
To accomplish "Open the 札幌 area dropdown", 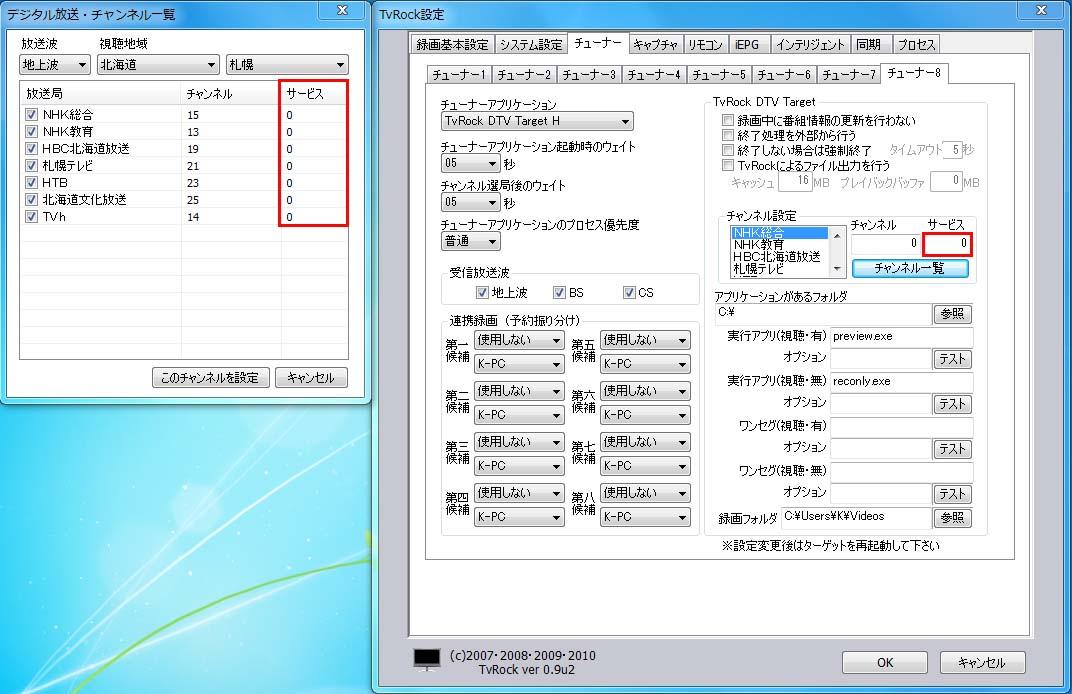I will pos(287,65).
